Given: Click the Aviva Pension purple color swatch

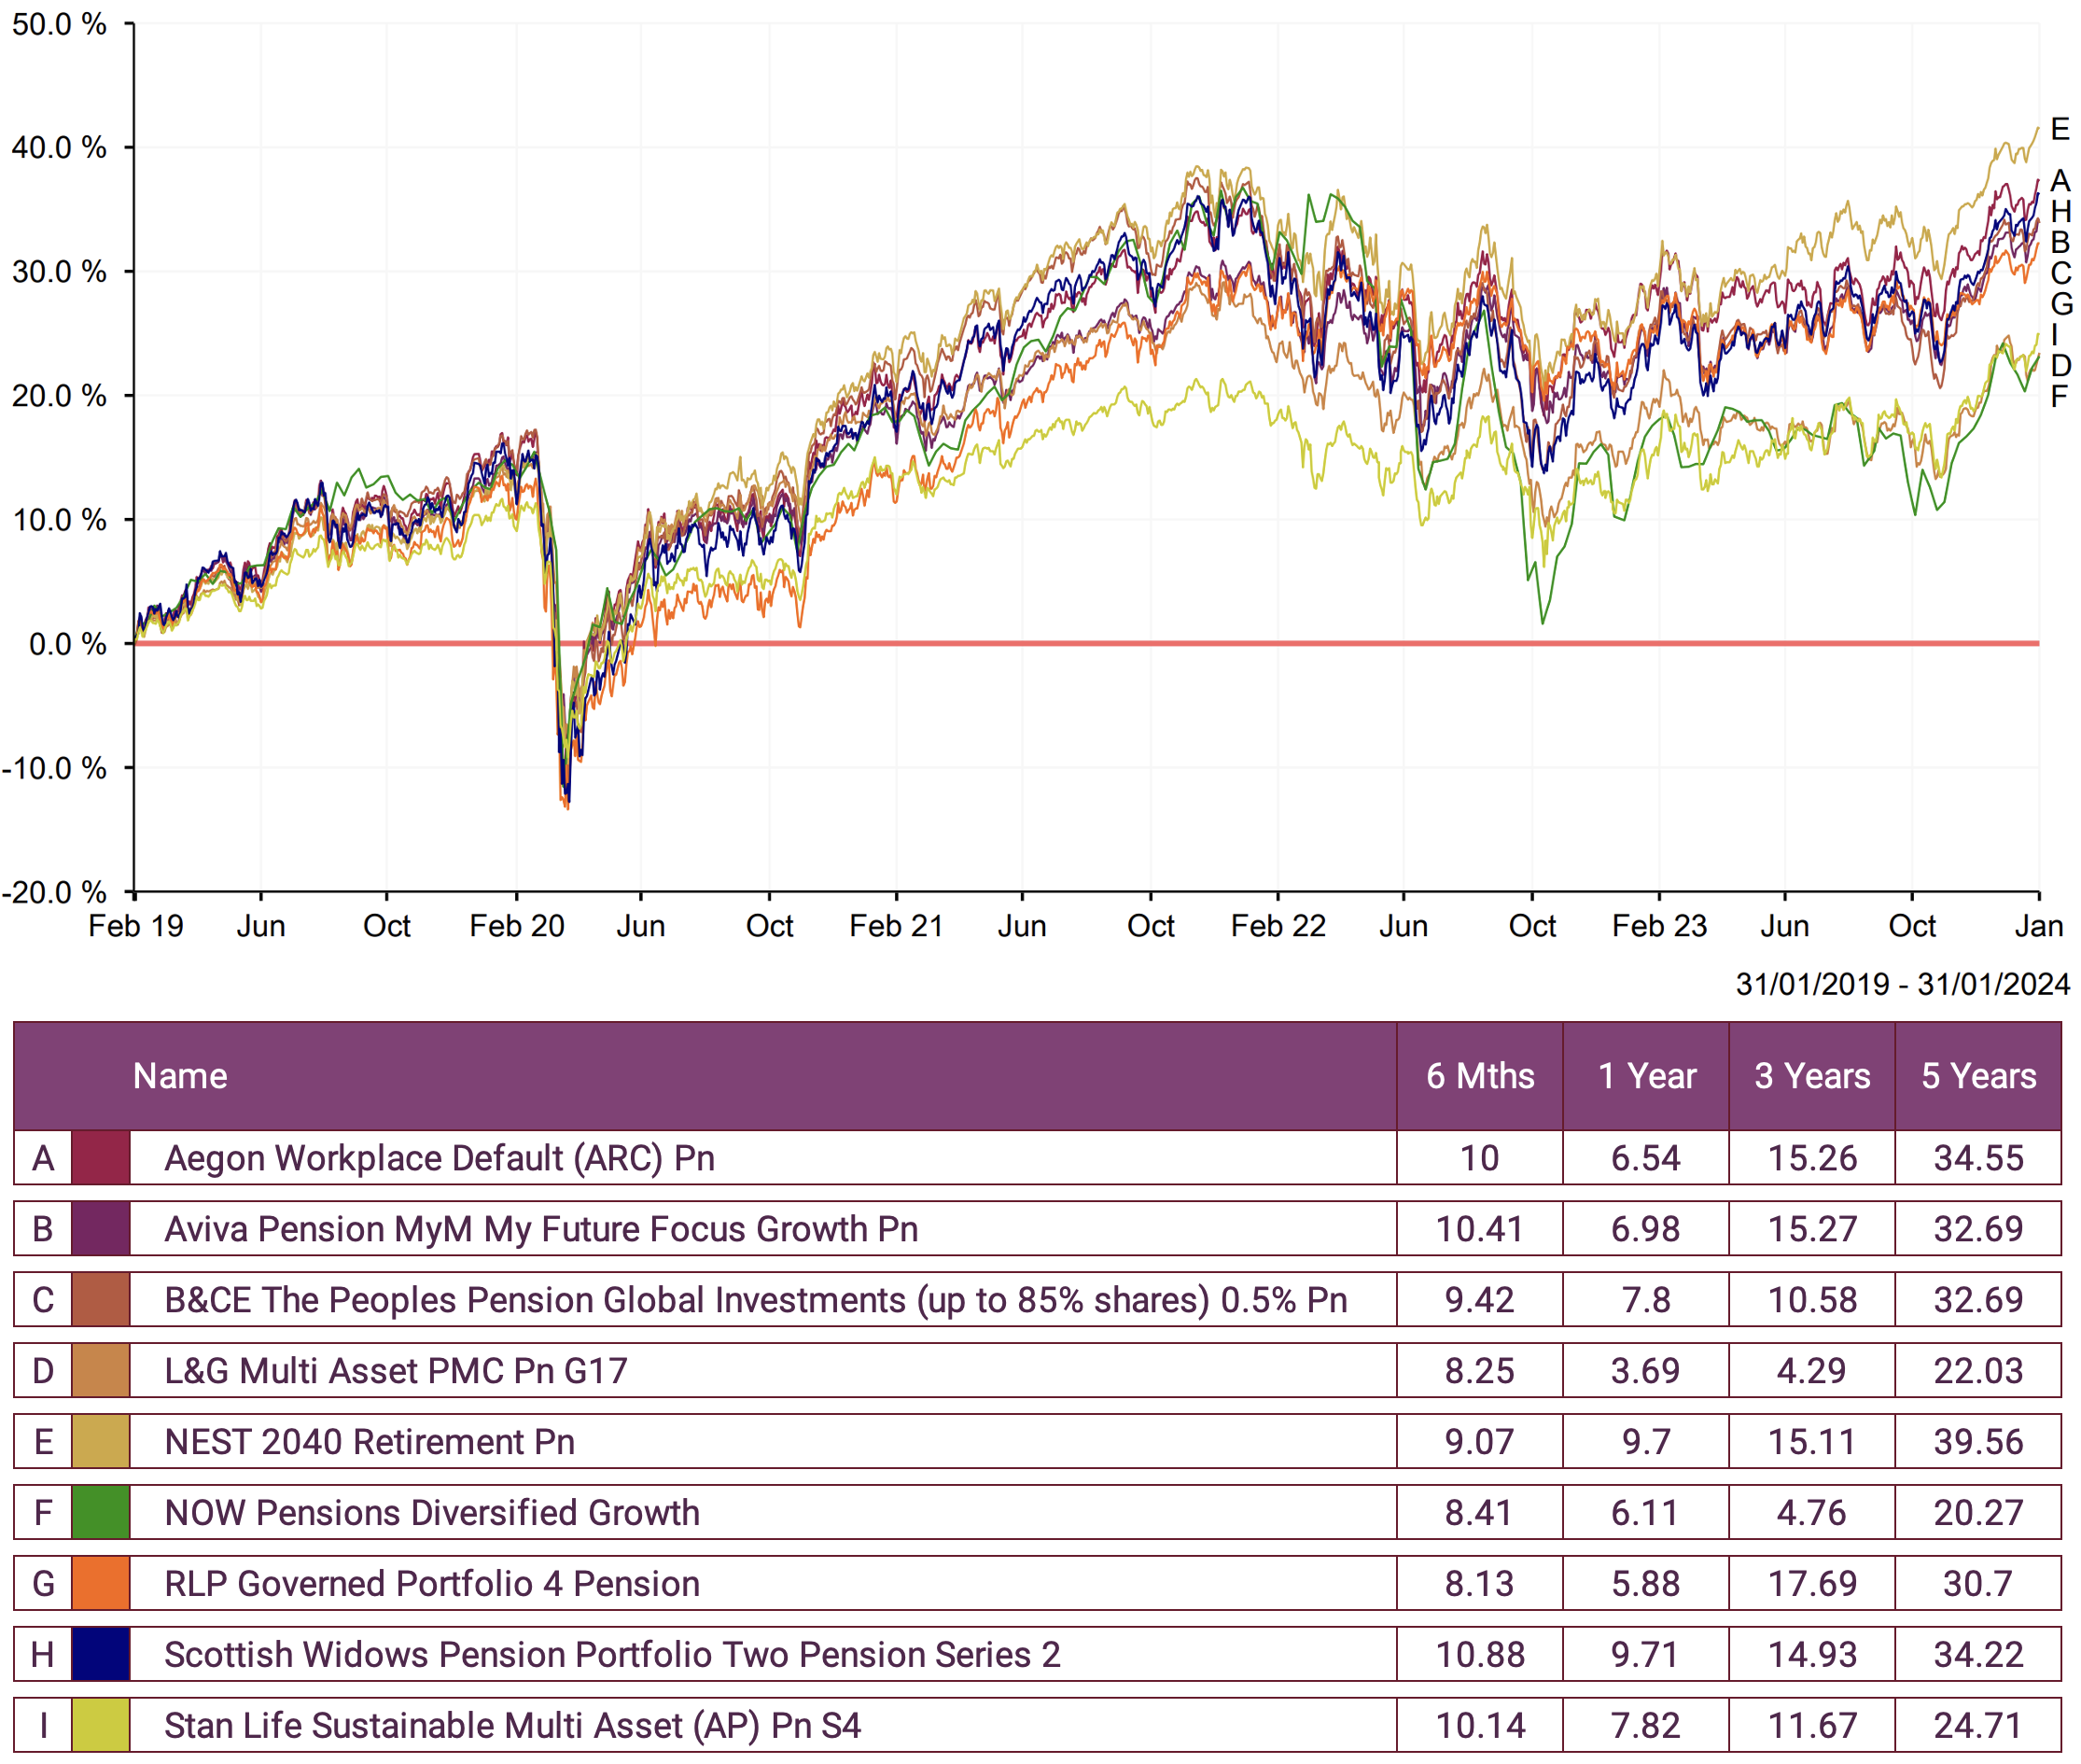Looking at the screenshot, I should coord(101,1228).
